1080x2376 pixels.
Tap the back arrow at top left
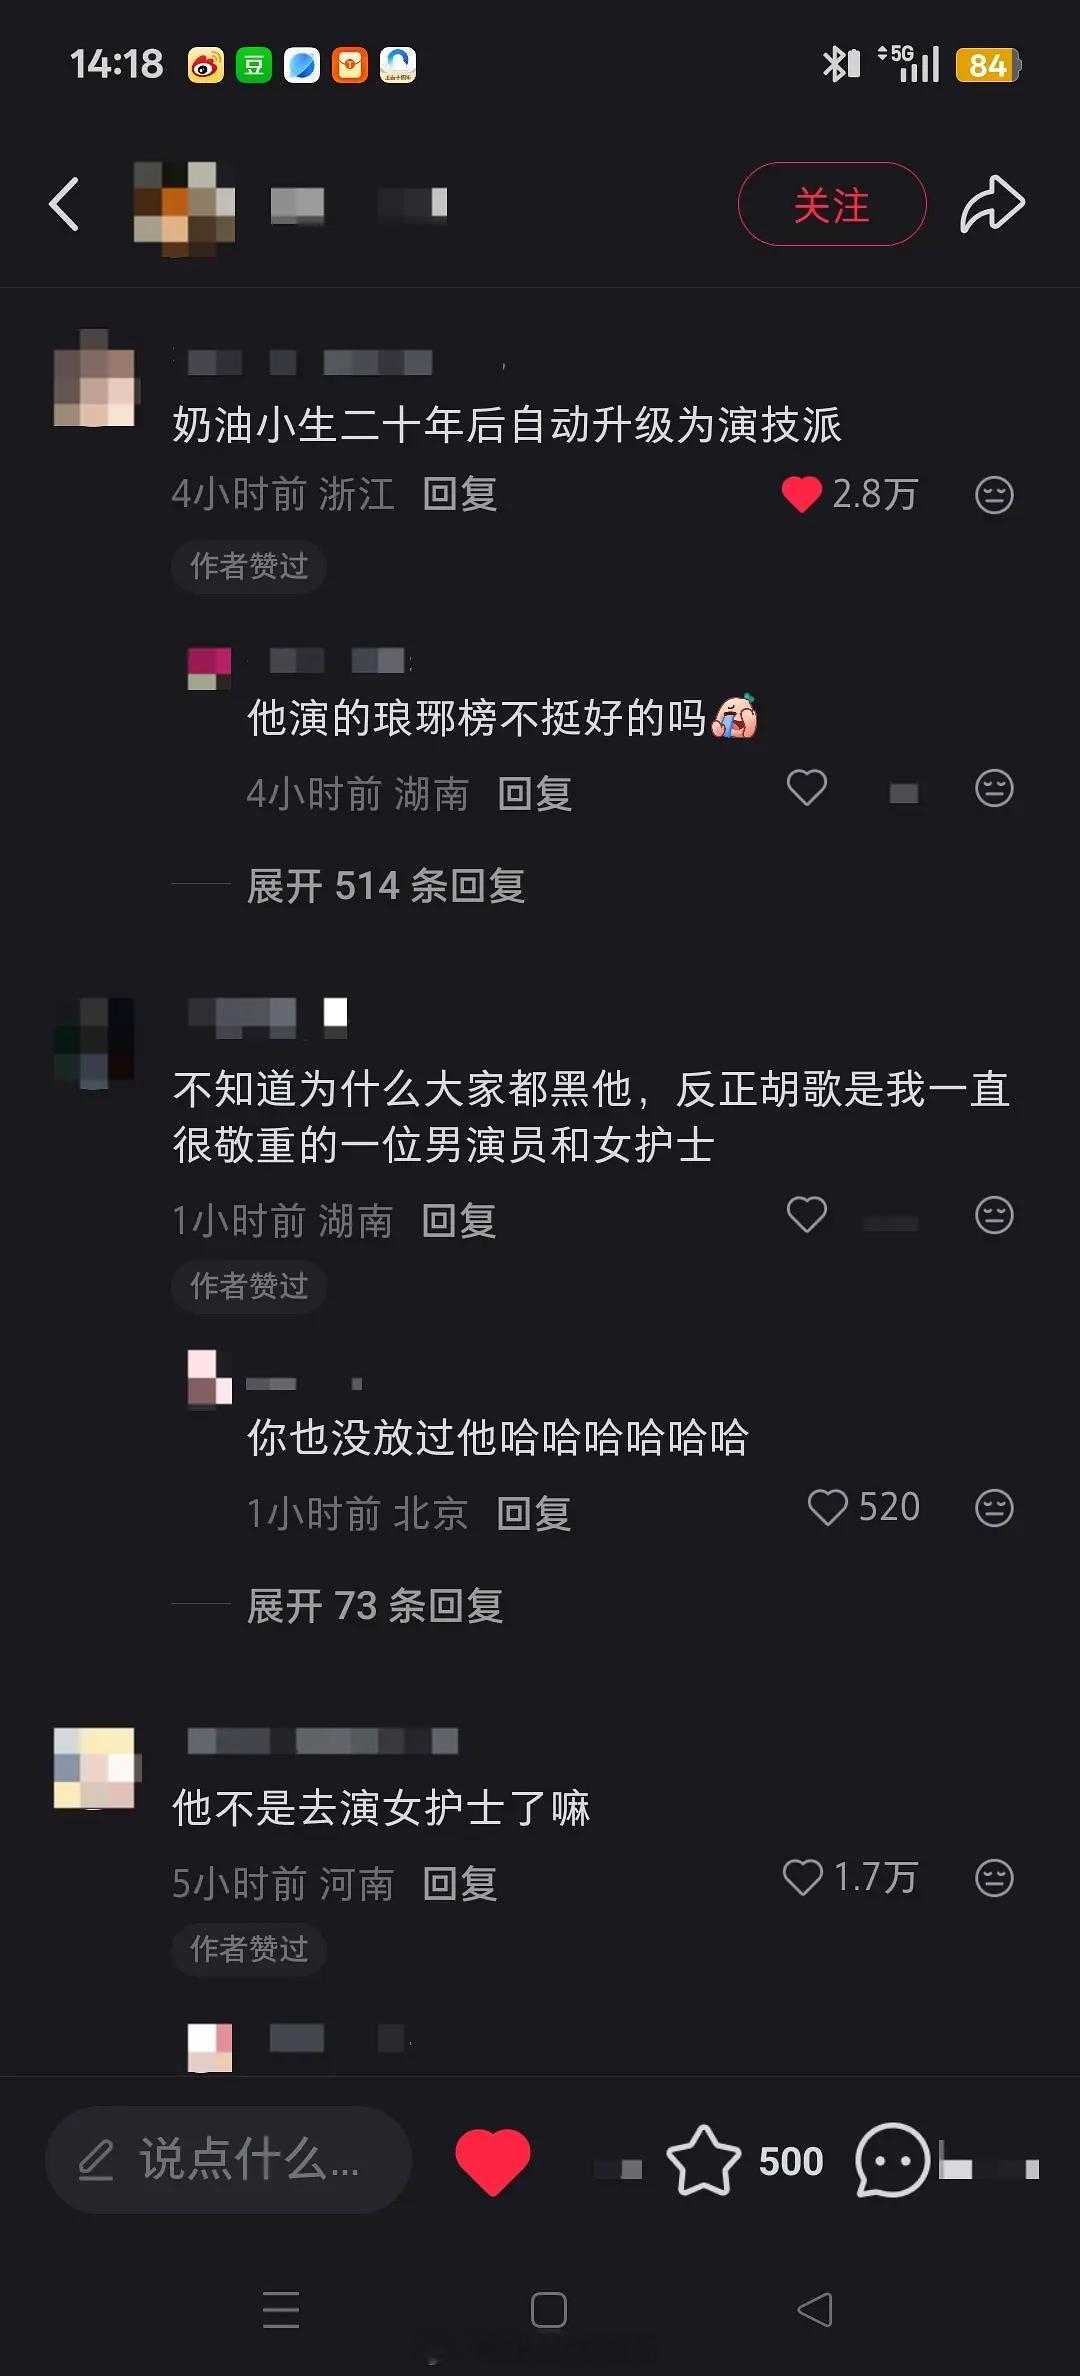point(65,204)
